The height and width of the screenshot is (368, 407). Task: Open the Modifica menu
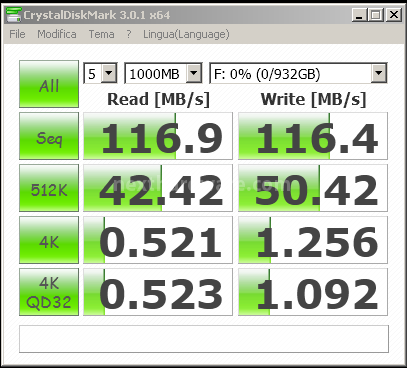[x=57, y=34]
